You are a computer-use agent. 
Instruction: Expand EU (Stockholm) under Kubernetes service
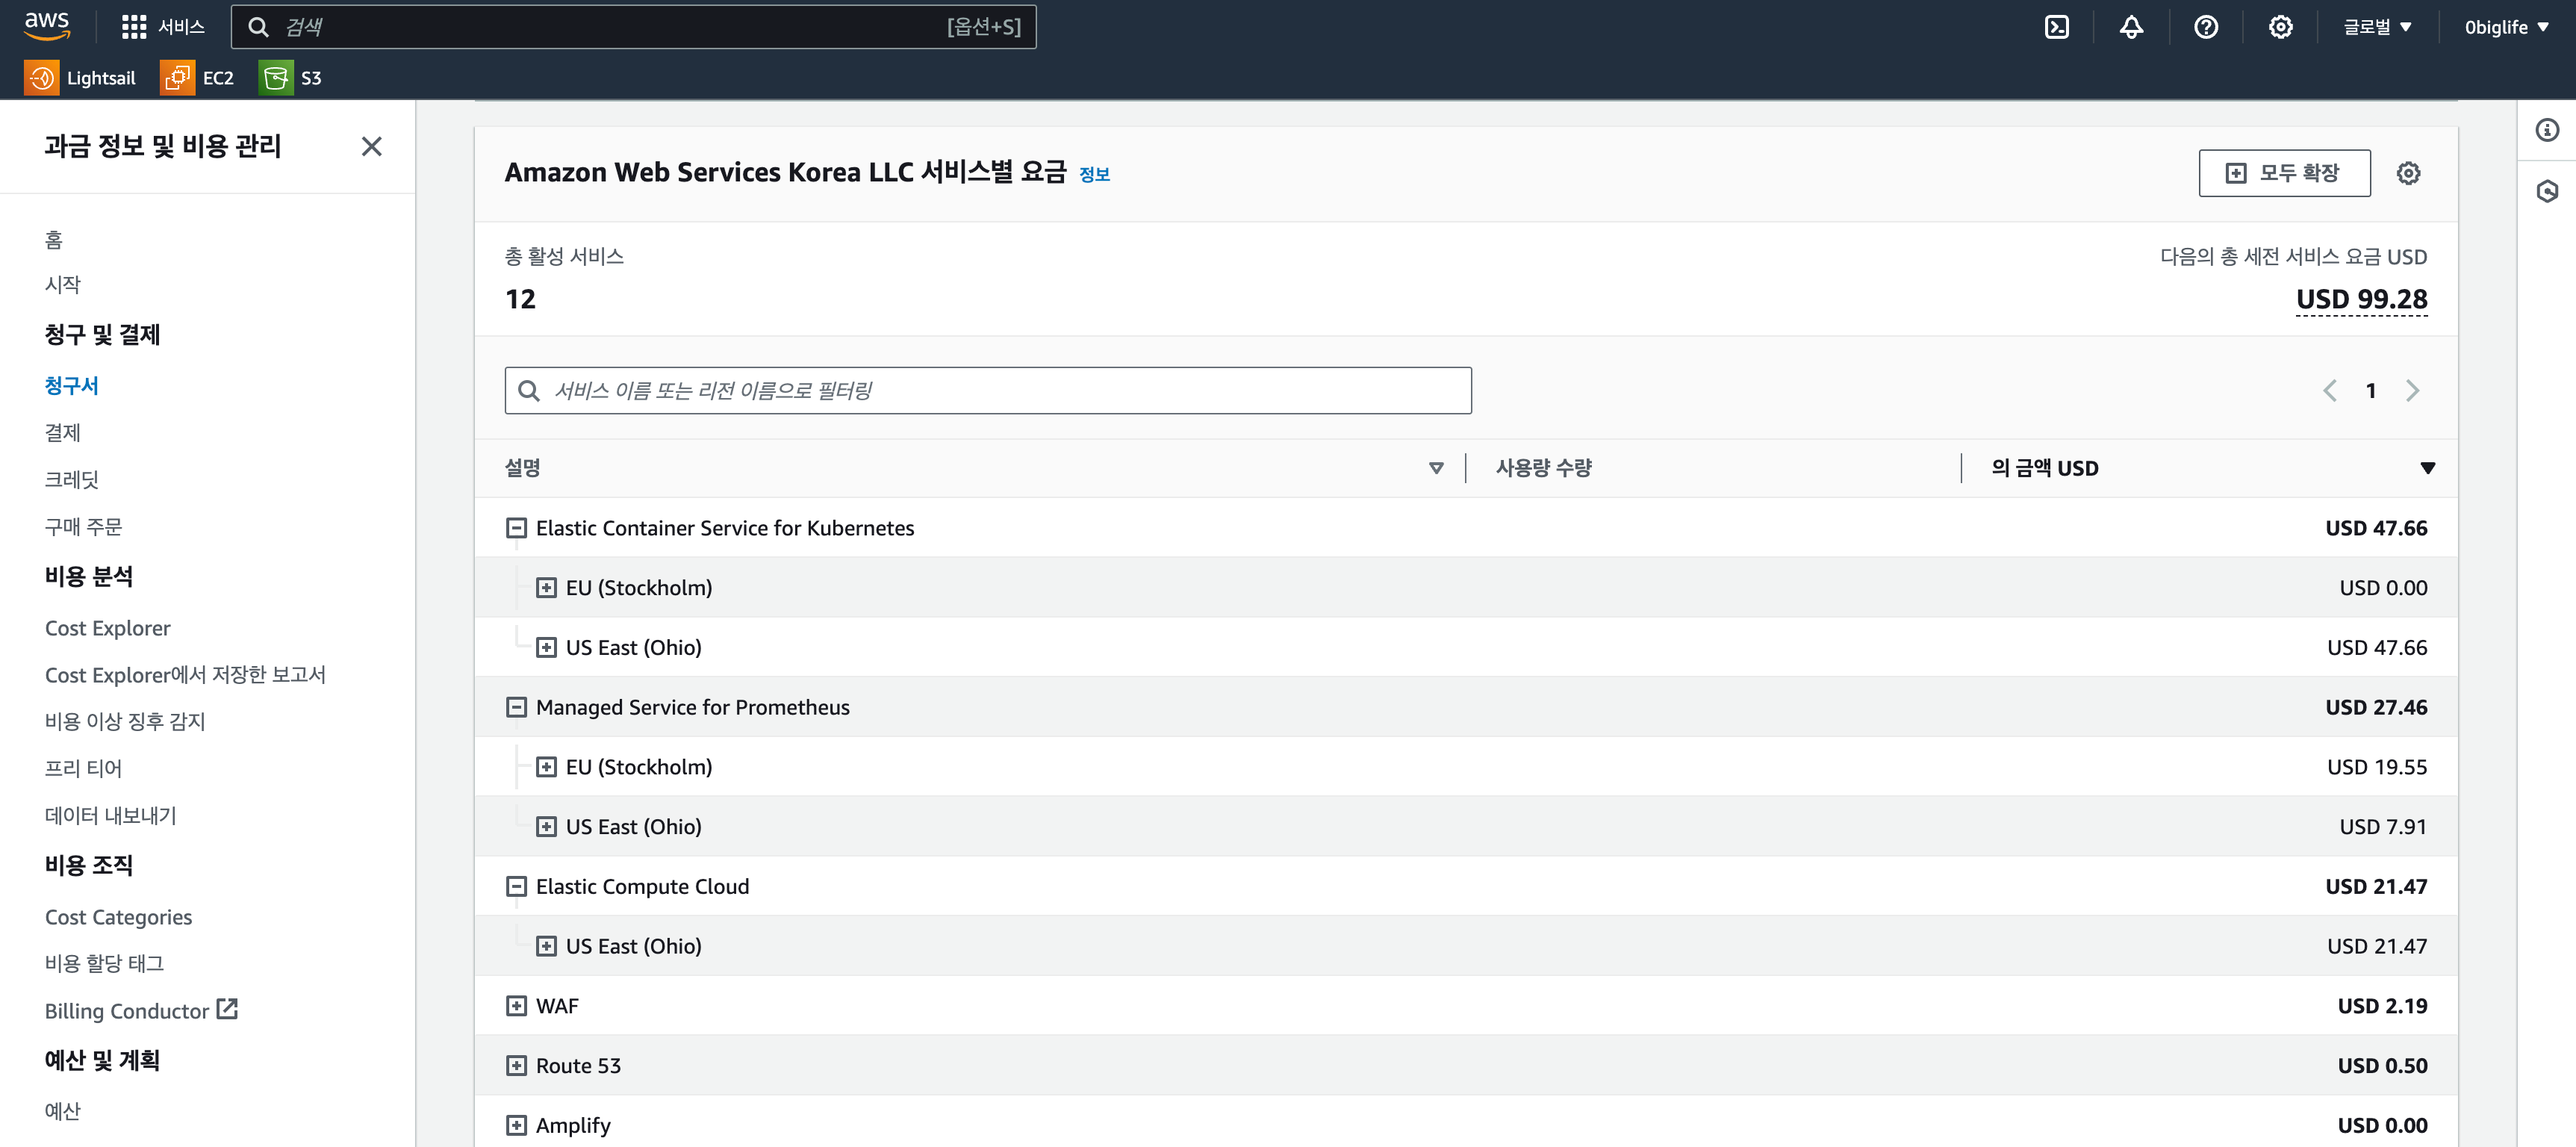546,588
